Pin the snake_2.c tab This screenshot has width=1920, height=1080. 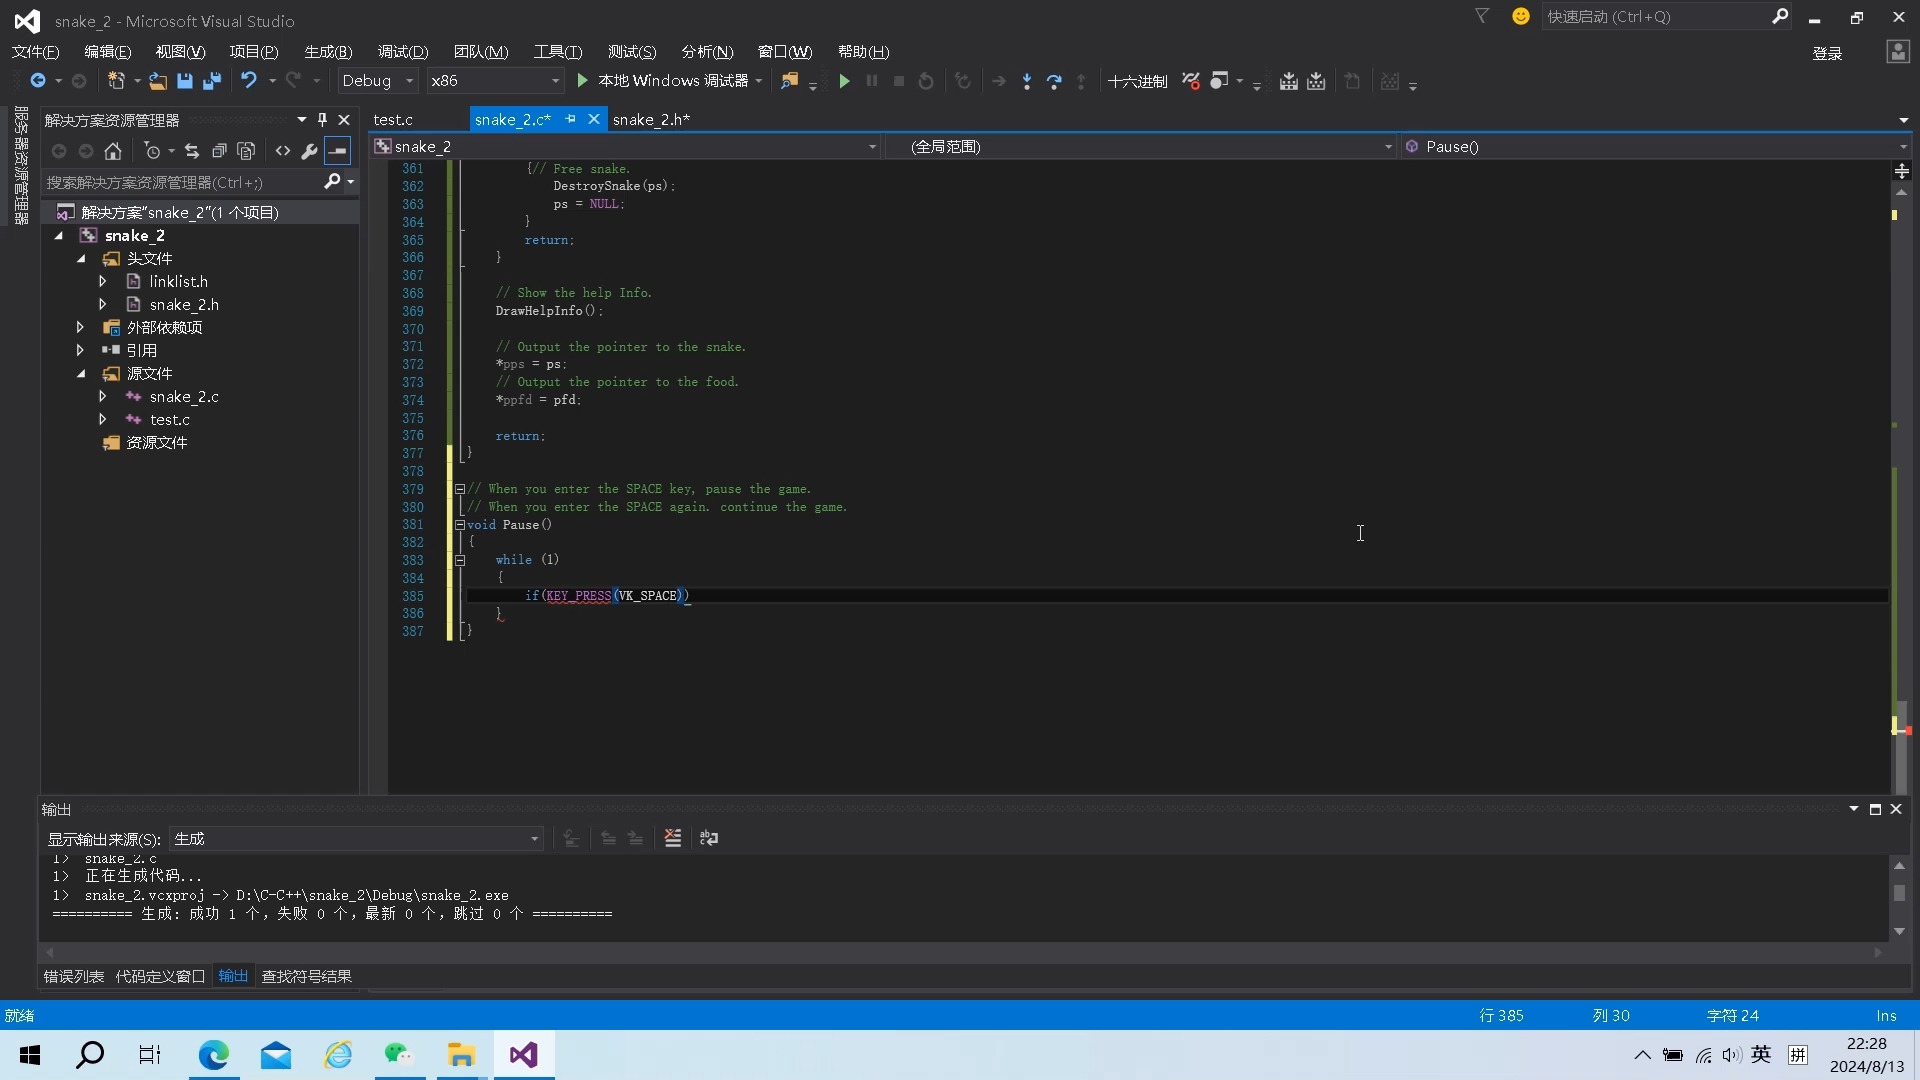click(x=571, y=119)
